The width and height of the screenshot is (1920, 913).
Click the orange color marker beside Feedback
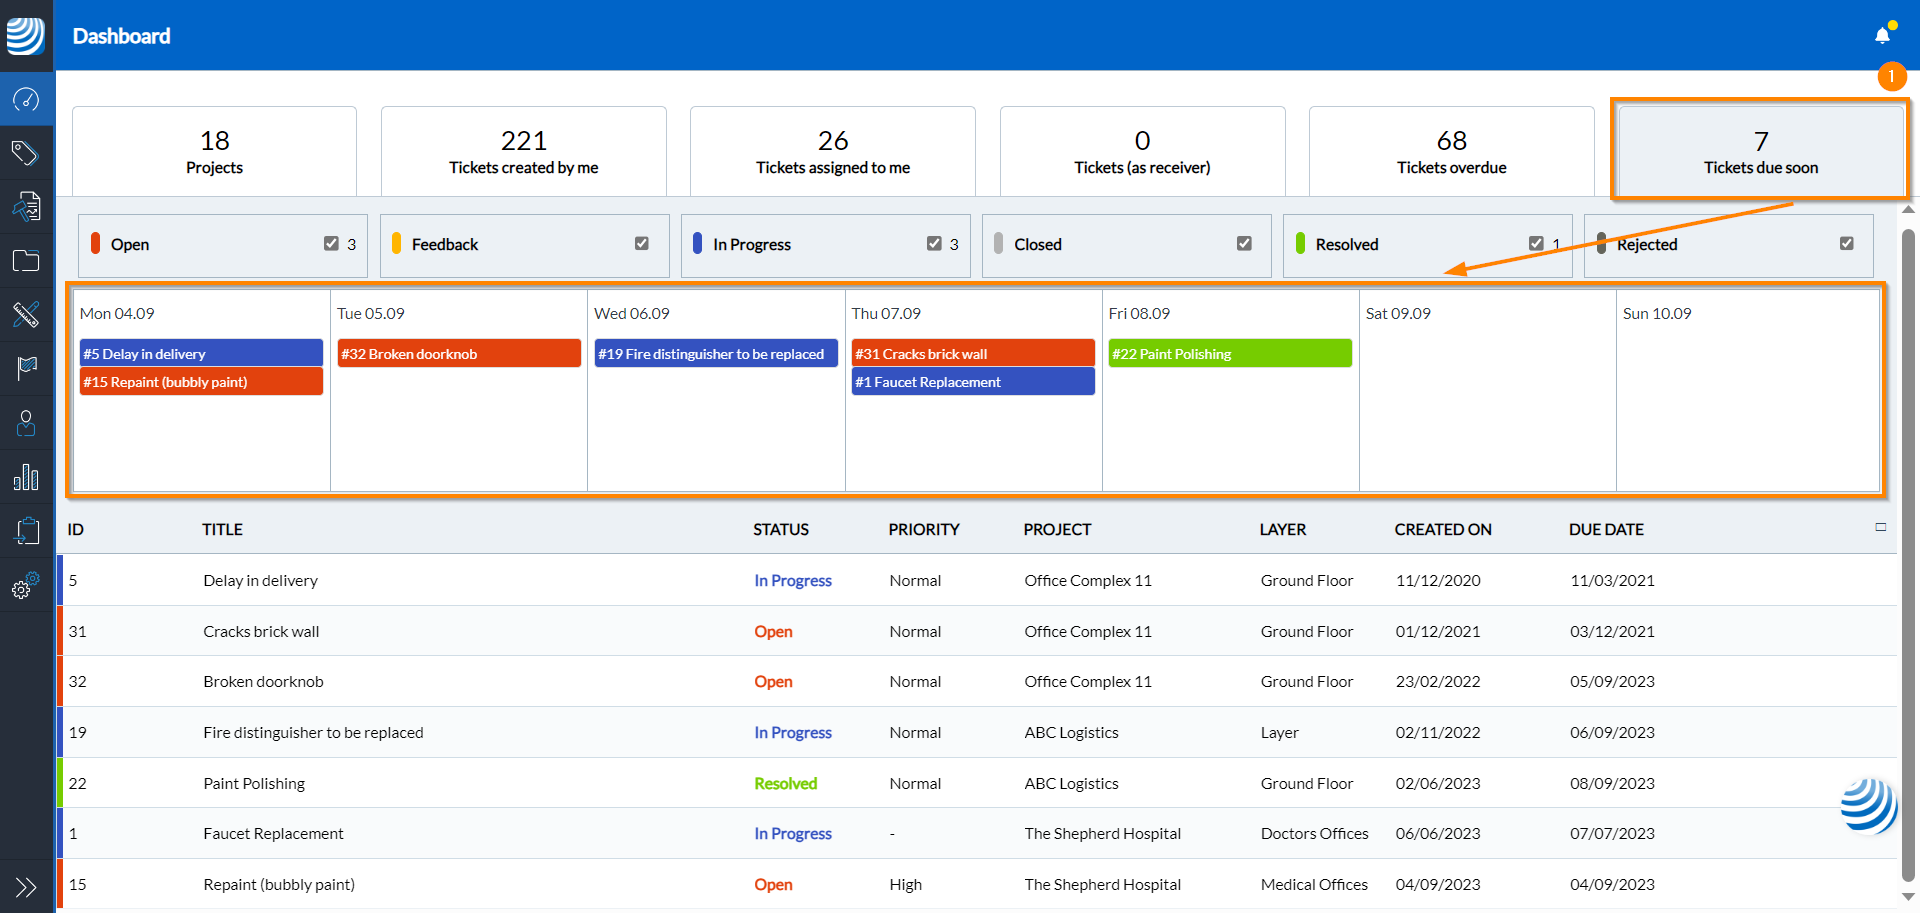coord(397,244)
